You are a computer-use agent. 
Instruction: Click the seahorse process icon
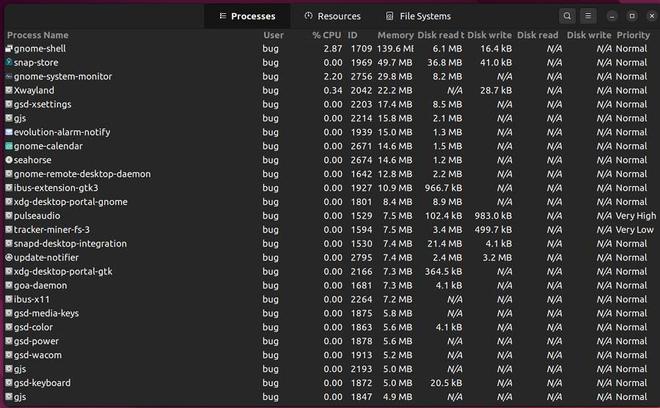click(9, 160)
